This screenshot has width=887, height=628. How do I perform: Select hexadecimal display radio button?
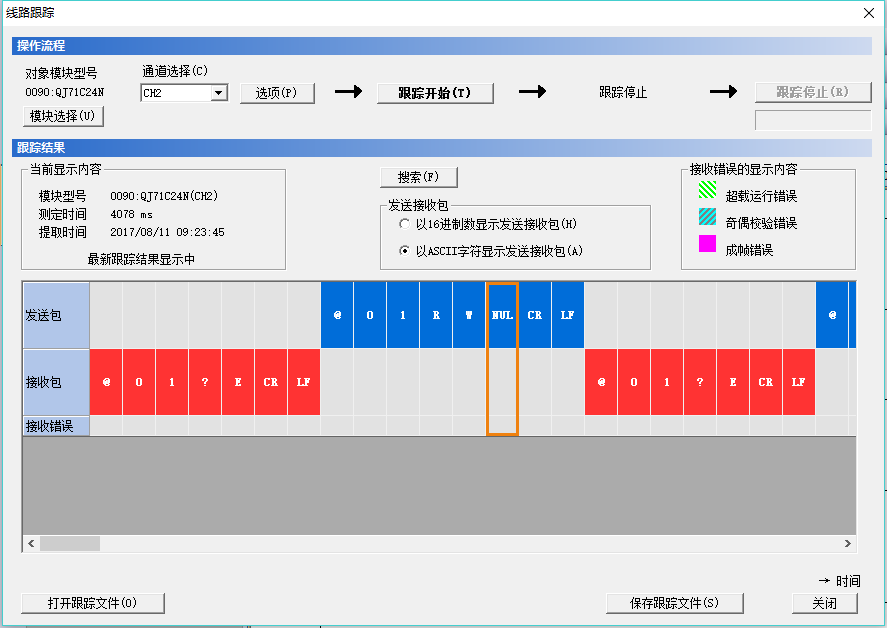coord(404,224)
